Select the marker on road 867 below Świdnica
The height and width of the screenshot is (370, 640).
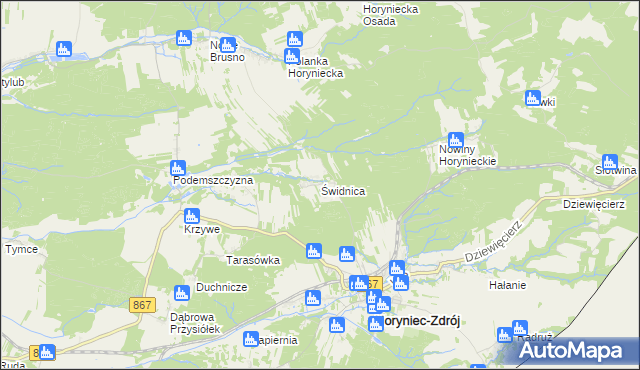coord(313,251)
